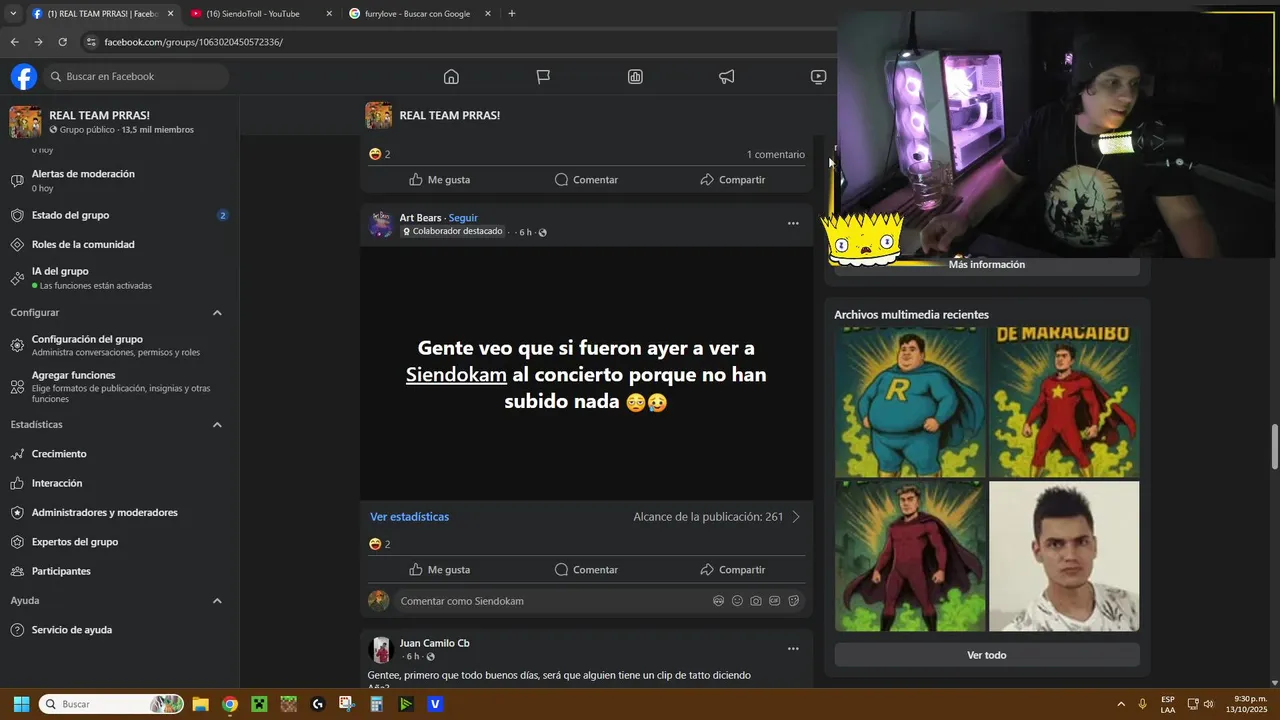Insert avatar sticker in comment box
The width and height of the screenshot is (1280, 720).
tap(718, 601)
